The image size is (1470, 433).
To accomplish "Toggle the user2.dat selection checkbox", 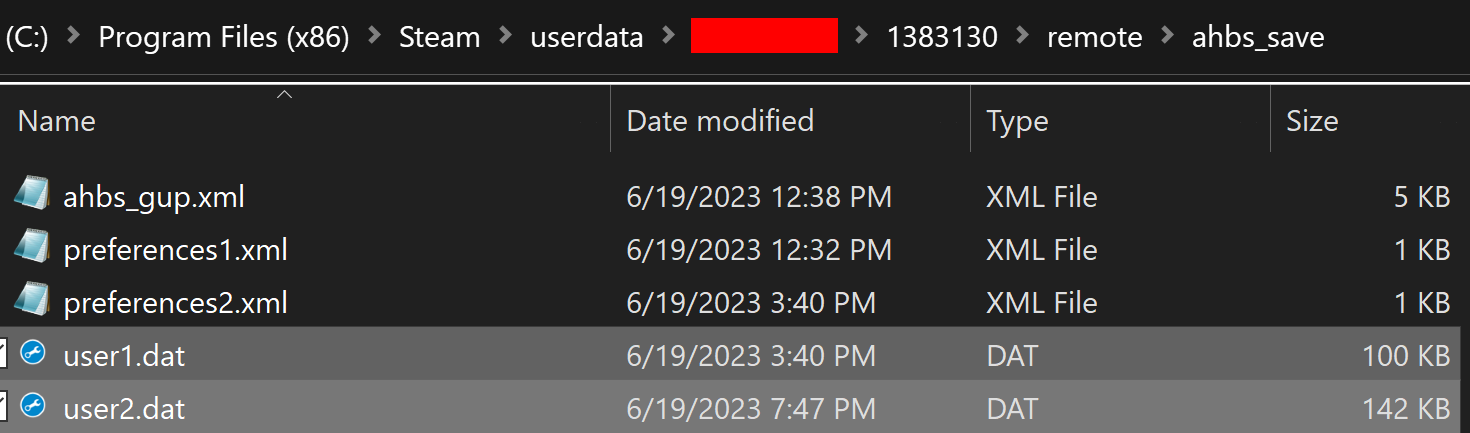I will tap(3, 408).
